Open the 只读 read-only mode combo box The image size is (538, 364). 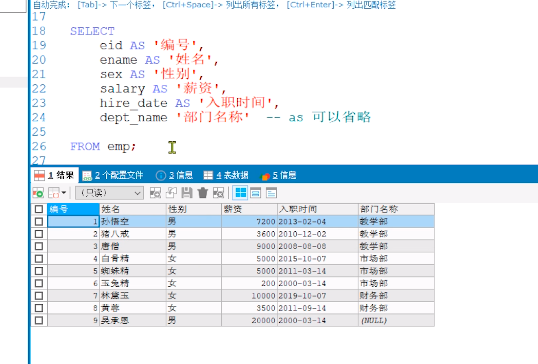pos(109,193)
